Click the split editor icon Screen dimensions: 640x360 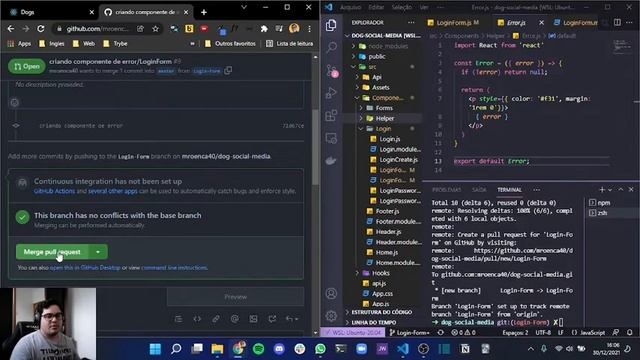coord(617,22)
